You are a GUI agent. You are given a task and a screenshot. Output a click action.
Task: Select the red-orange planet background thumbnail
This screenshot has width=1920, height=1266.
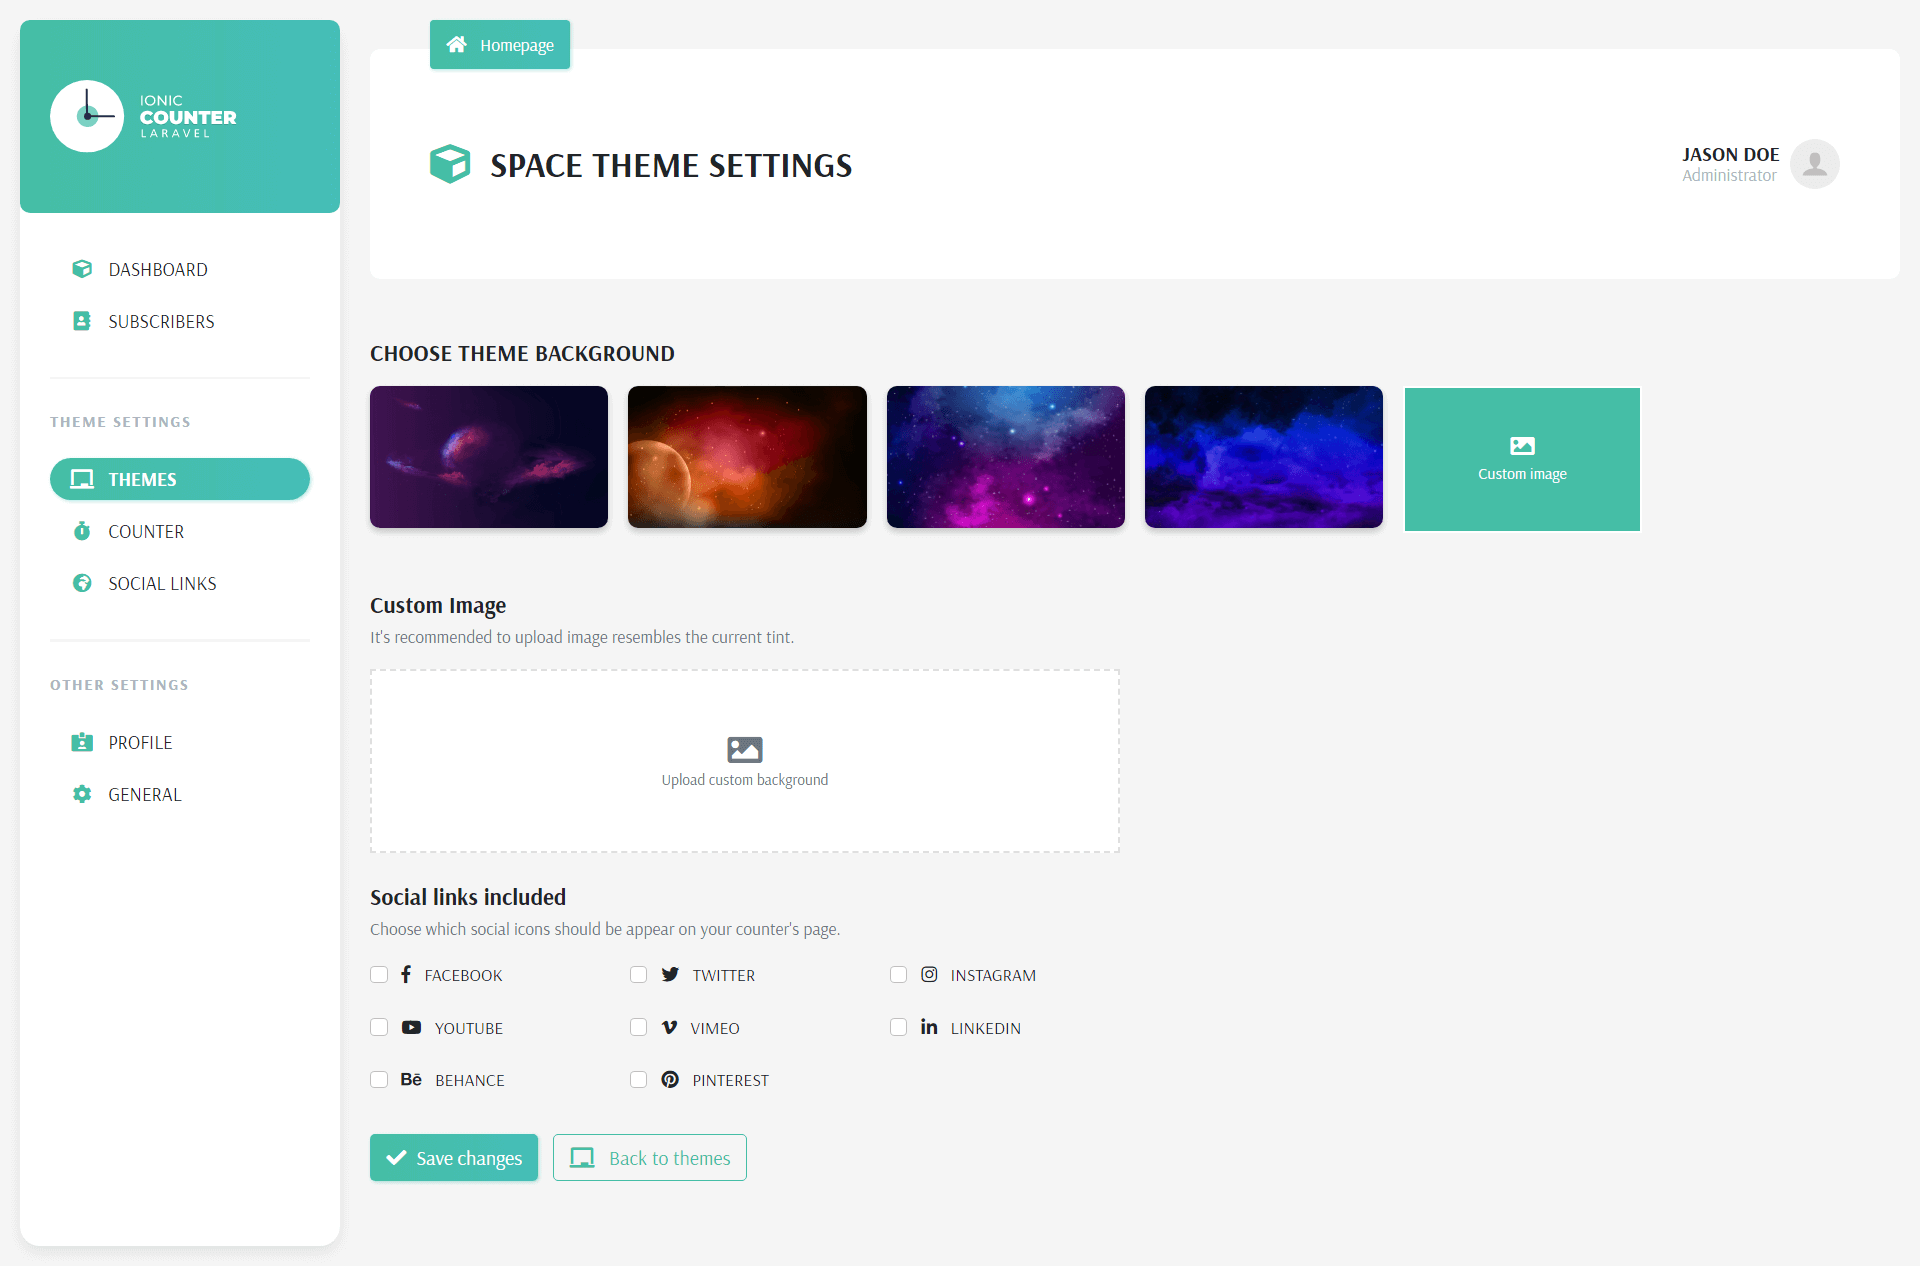pyautogui.click(x=747, y=457)
